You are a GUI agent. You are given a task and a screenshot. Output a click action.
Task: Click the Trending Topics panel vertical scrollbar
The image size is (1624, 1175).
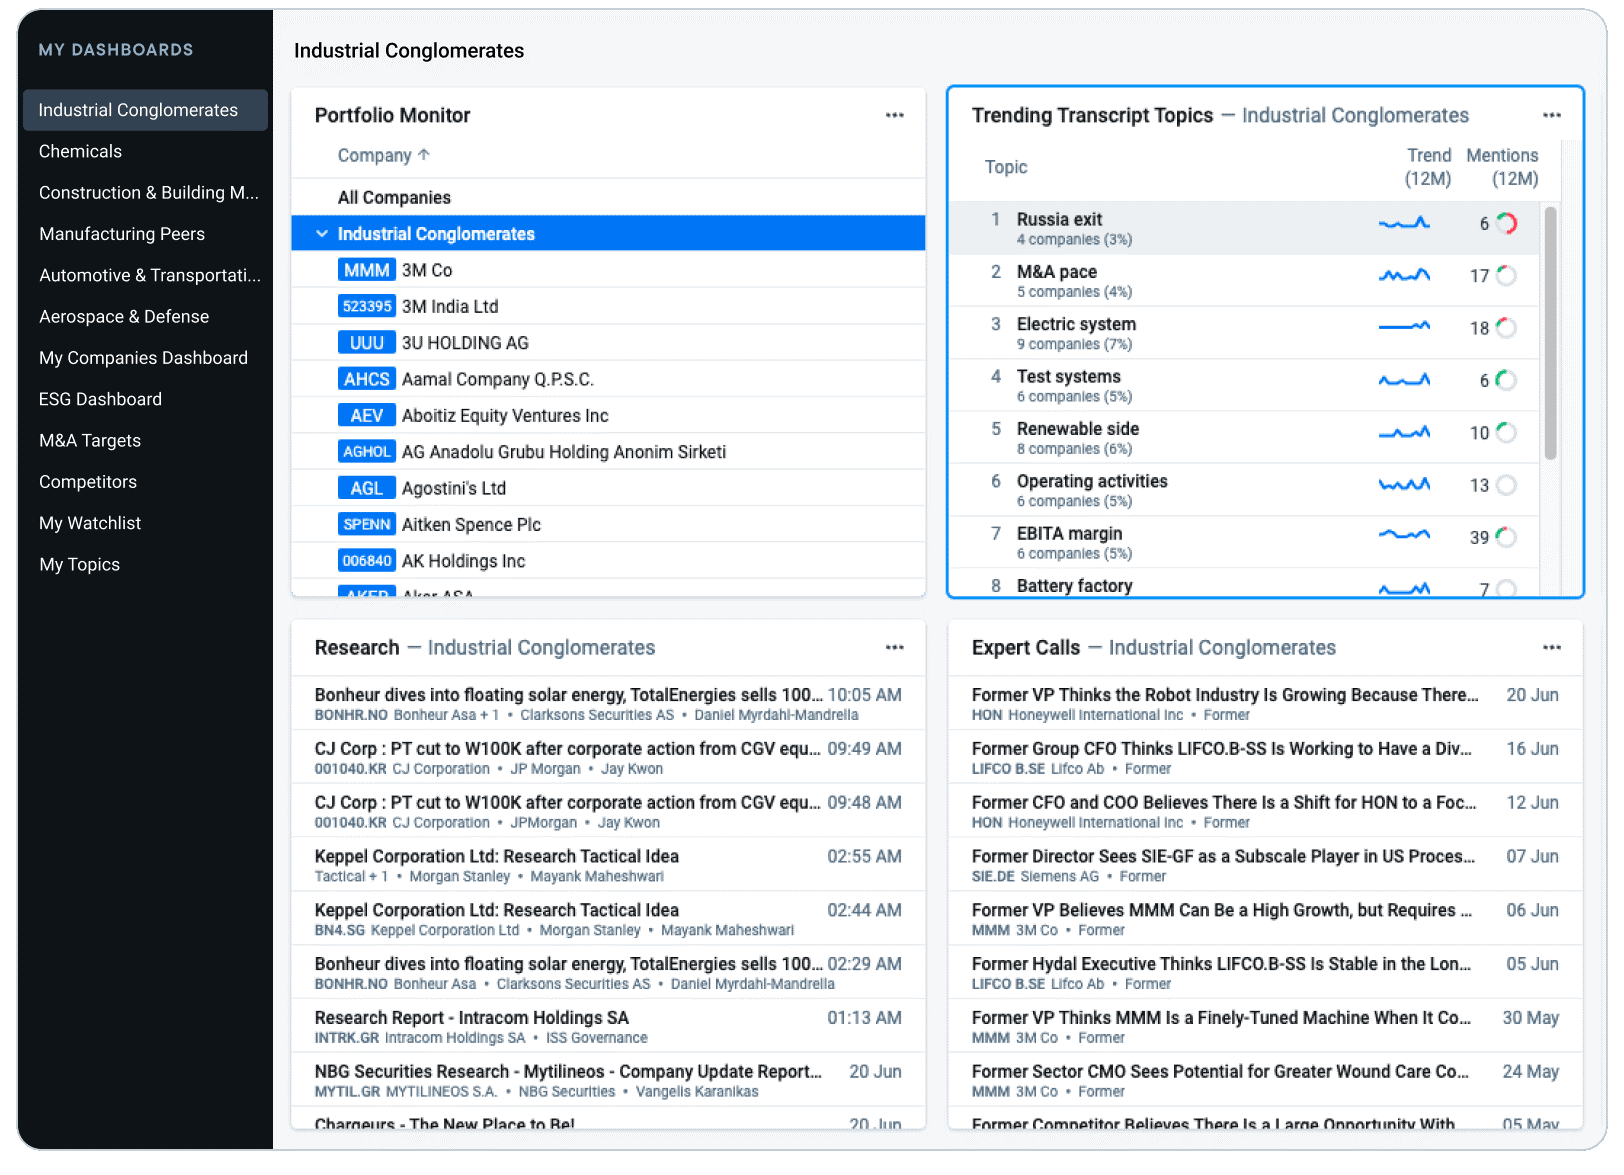tap(1550, 332)
